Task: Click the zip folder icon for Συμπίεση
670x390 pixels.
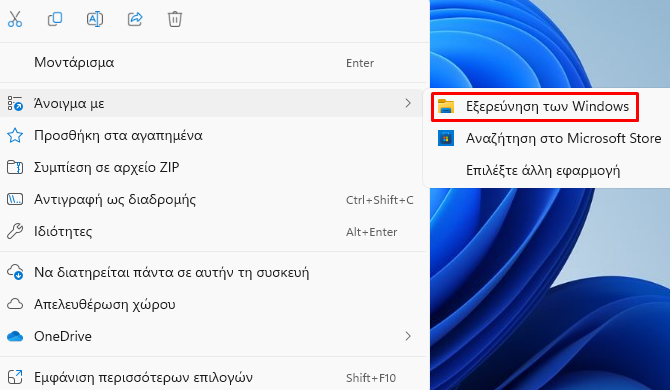Action: [15, 167]
